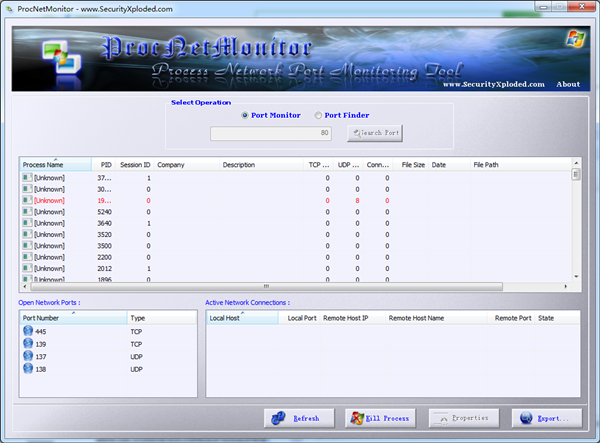Click process list horizontal scrollbar thumb

(266, 287)
